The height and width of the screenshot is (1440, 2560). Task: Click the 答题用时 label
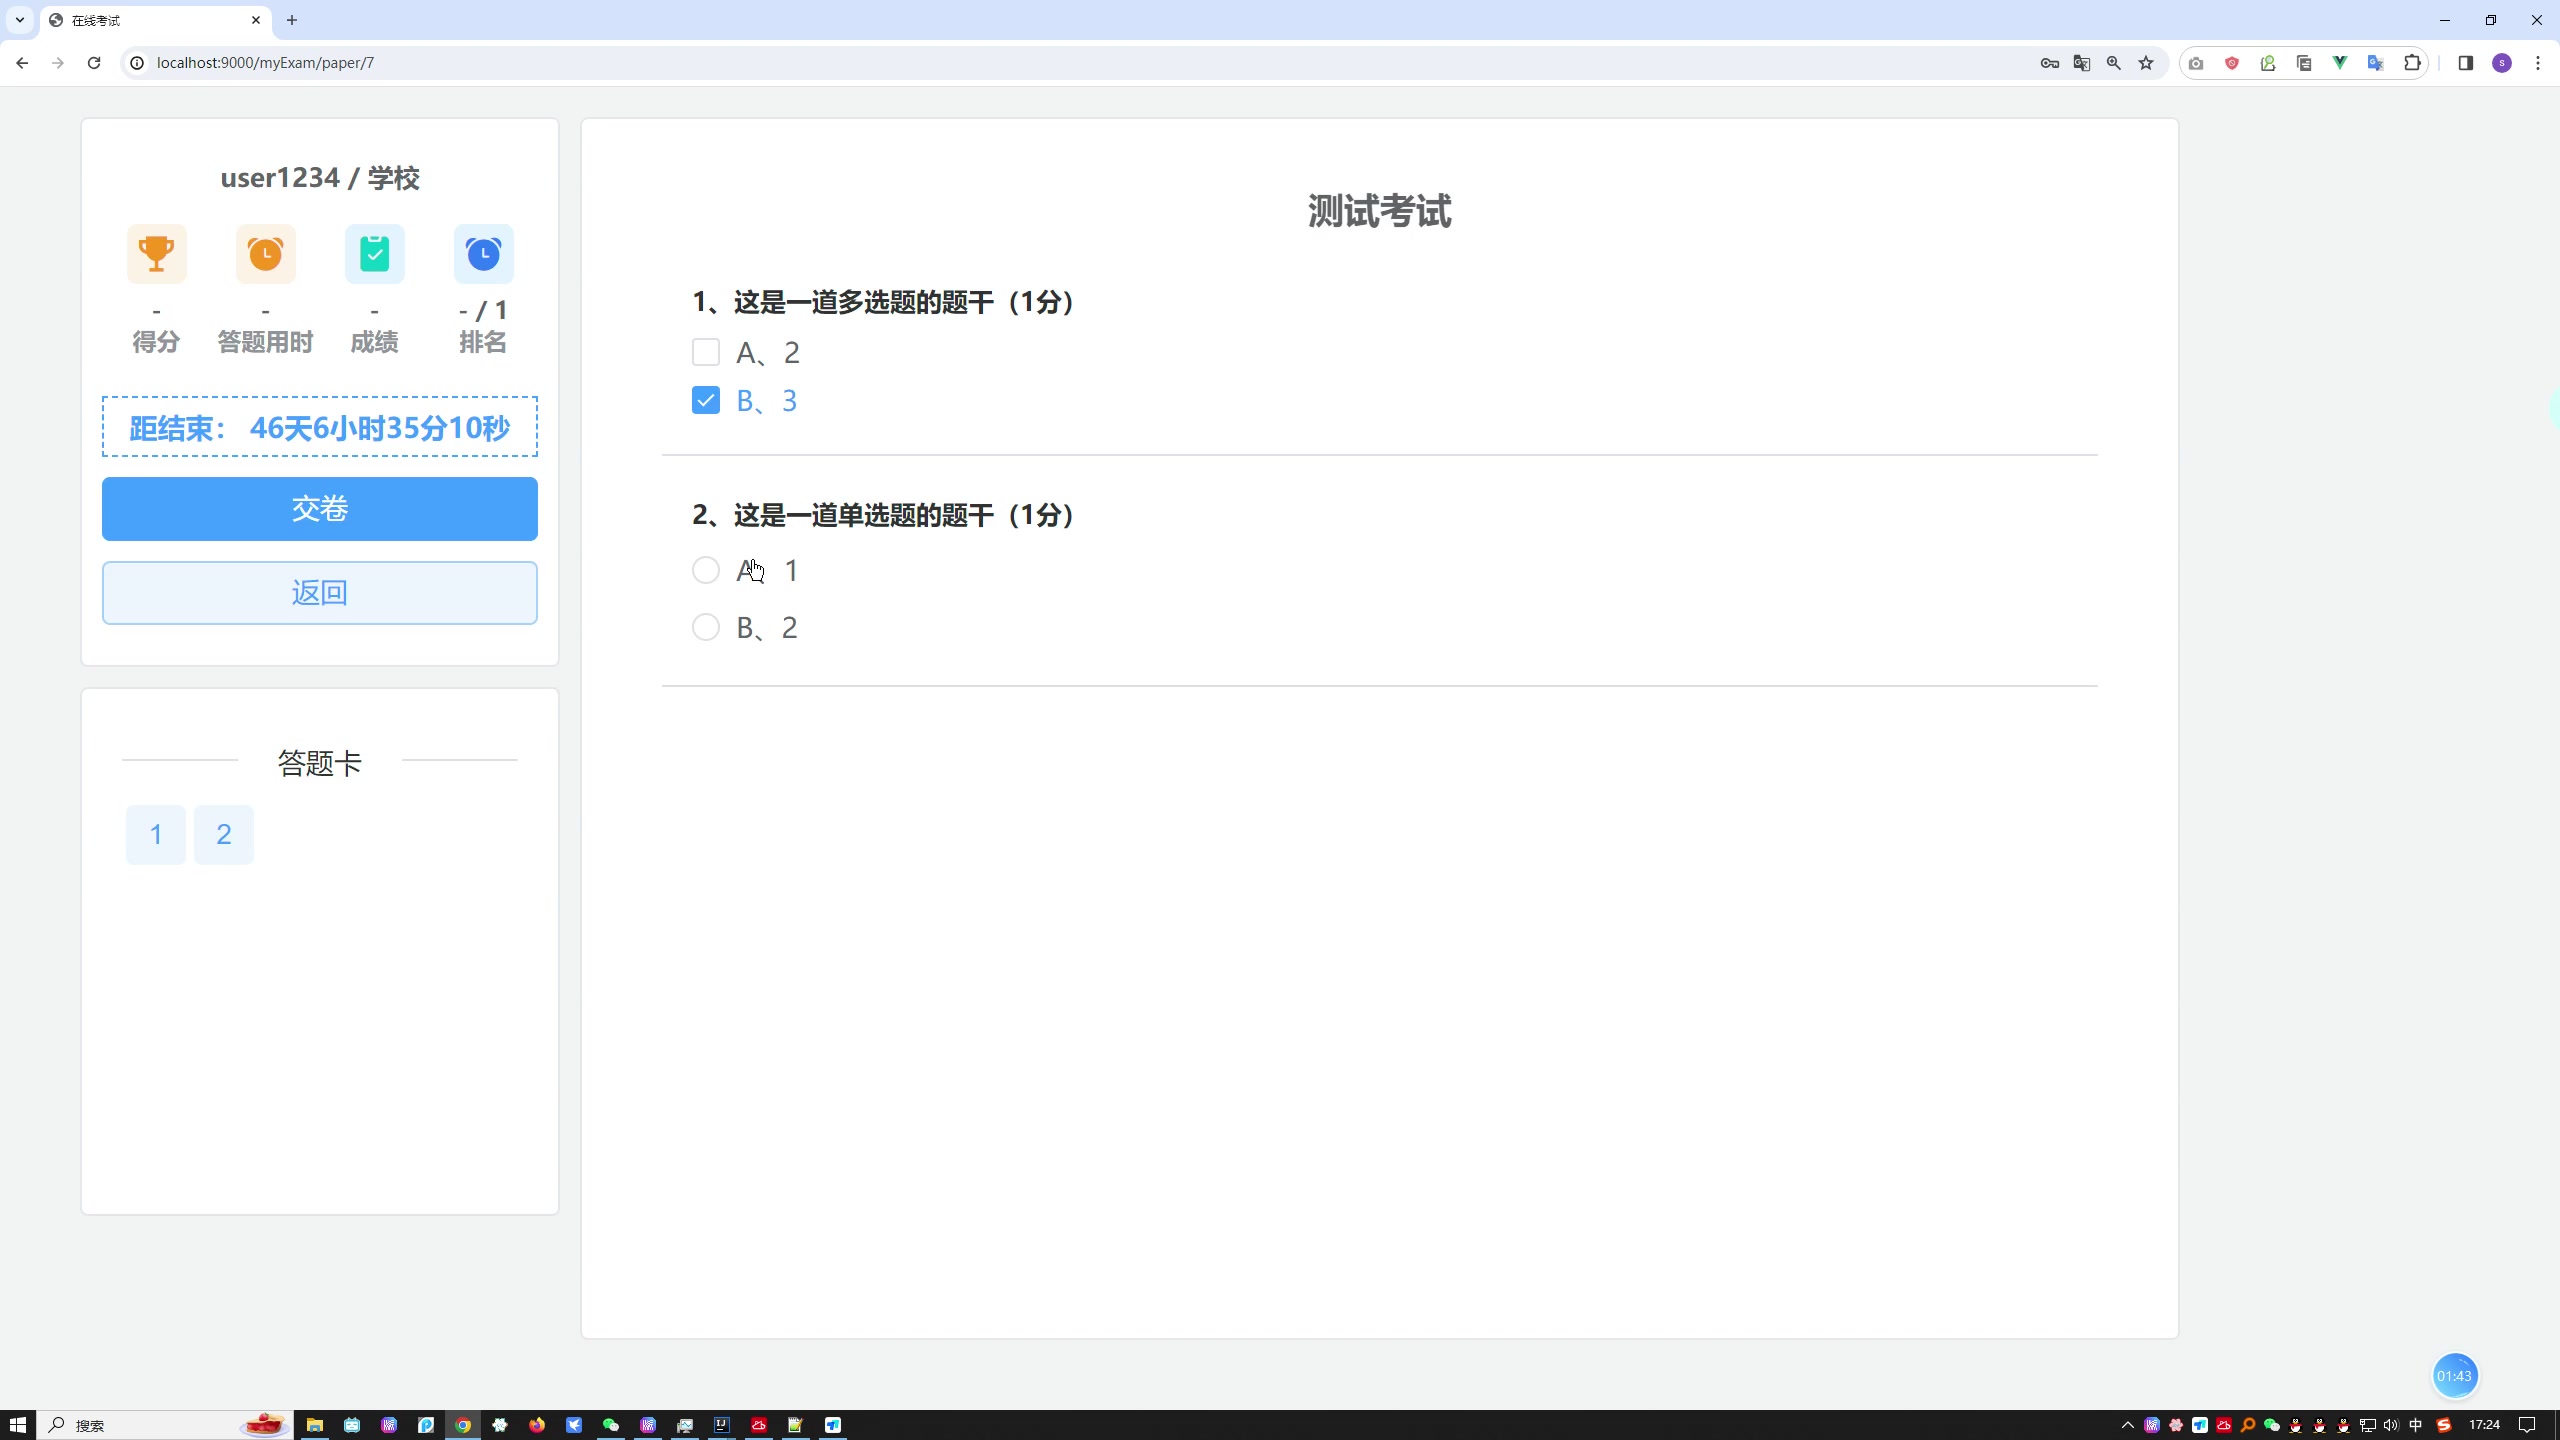click(265, 342)
